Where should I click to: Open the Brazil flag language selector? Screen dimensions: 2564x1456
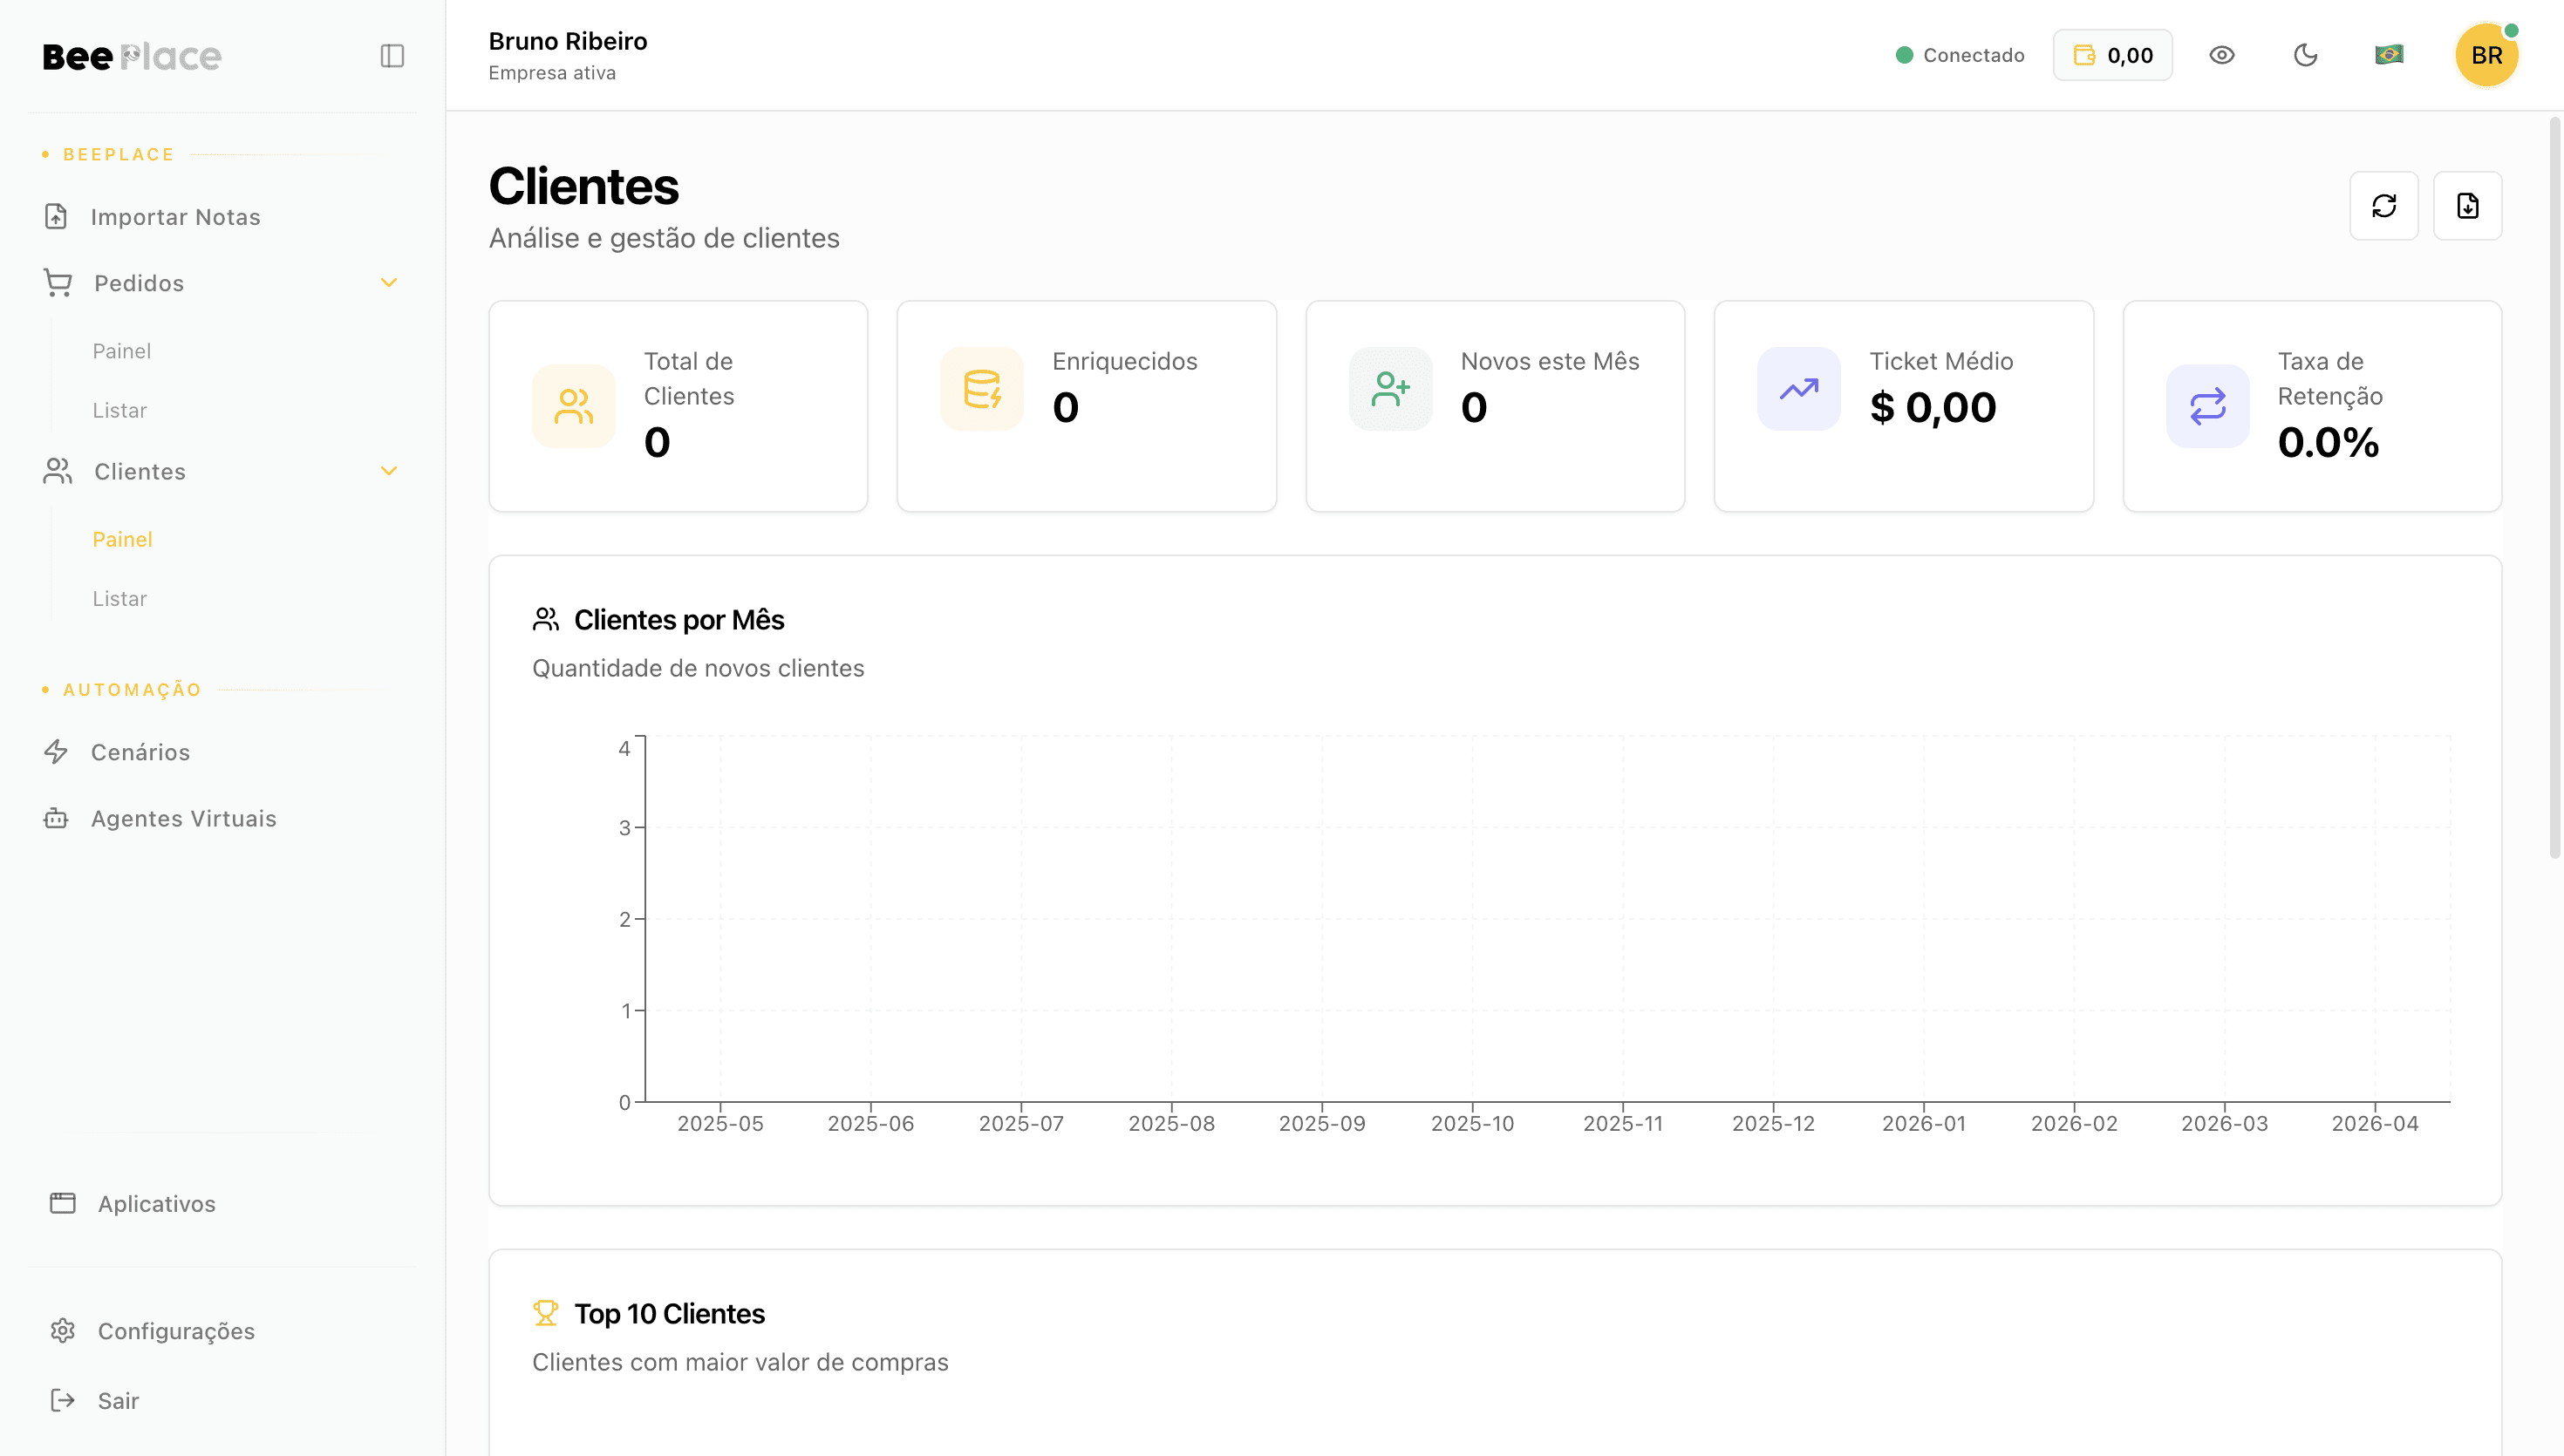click(2389, 55)
